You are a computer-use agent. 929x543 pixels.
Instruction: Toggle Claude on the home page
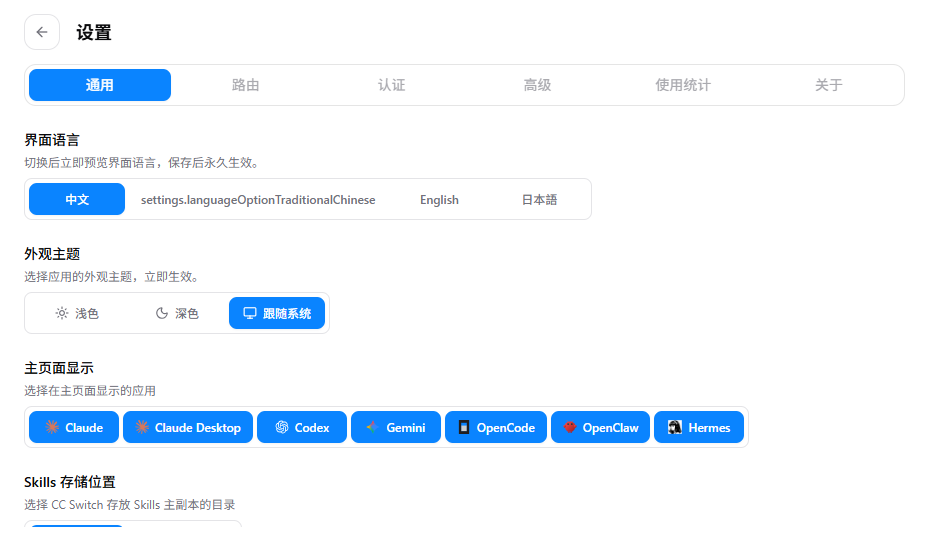click(74, 427)
